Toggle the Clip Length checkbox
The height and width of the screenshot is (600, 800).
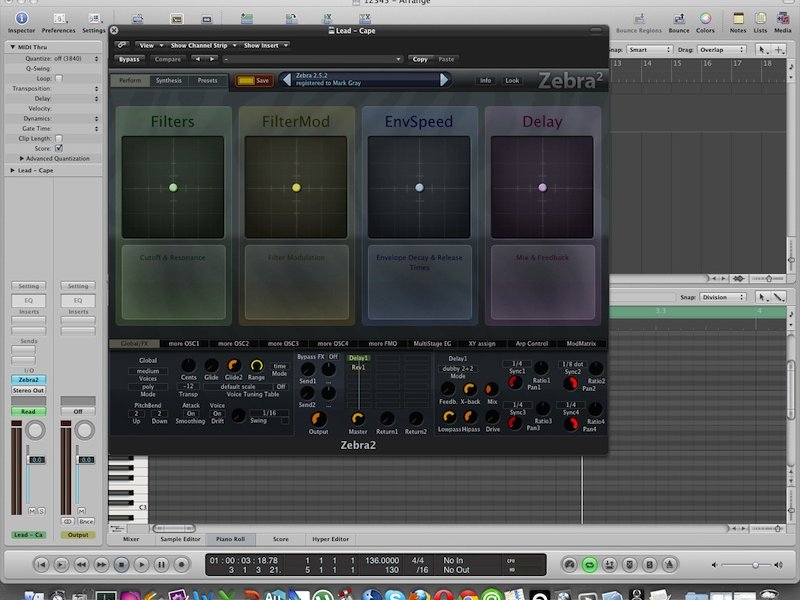coord(59,138)
